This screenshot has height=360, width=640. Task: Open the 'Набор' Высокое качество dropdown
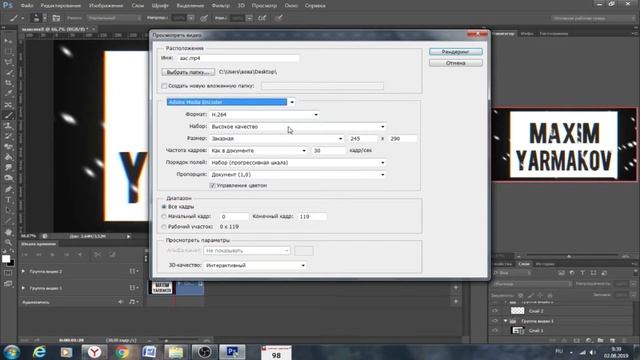298,127
